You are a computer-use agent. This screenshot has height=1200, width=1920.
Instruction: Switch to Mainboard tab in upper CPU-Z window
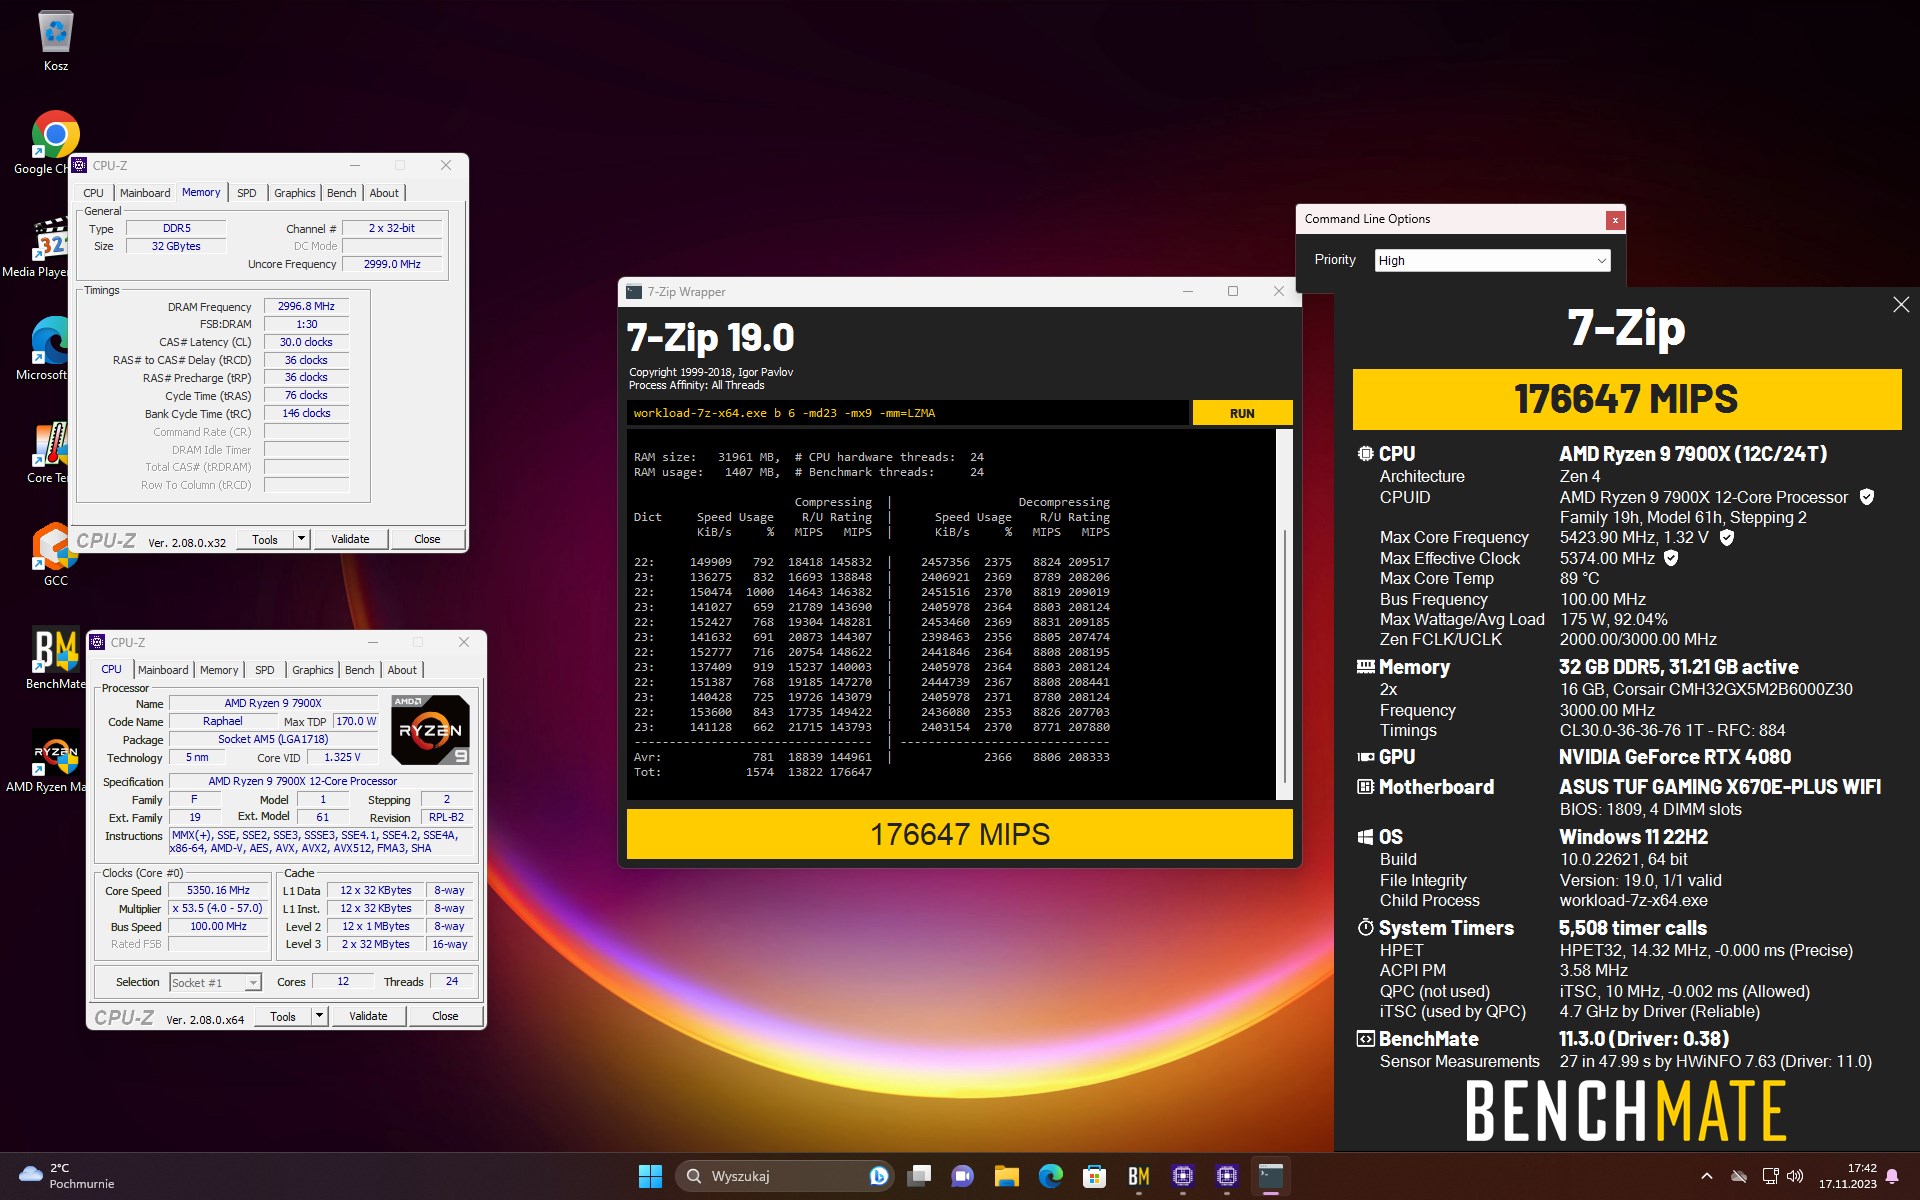[145, 193]
